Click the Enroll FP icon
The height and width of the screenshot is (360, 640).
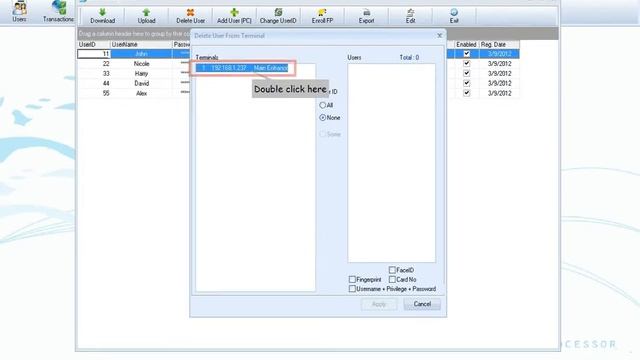coord(322,13)
